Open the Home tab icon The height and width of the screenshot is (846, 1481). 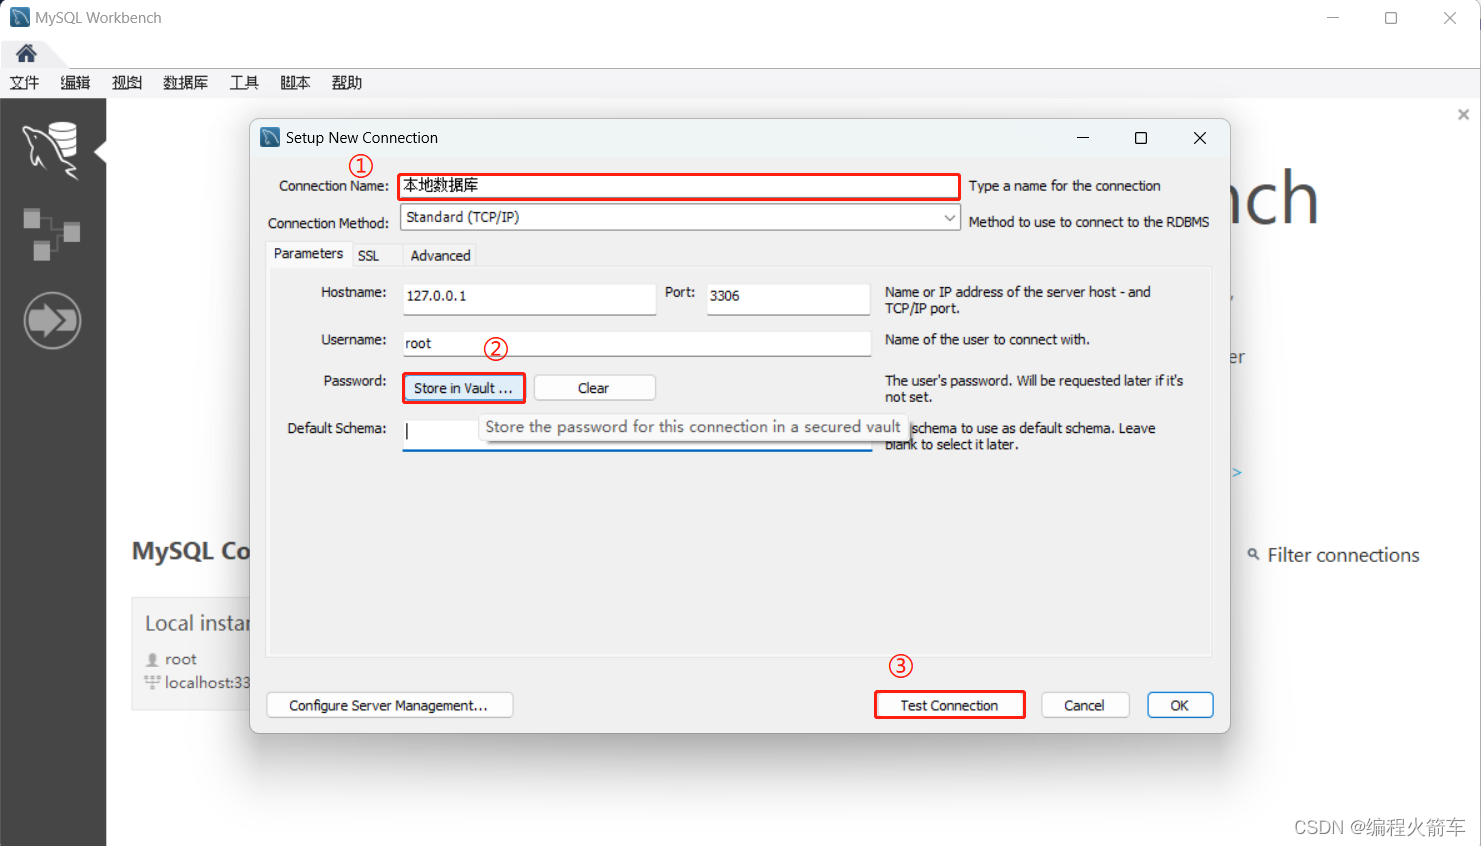point(26,53)
